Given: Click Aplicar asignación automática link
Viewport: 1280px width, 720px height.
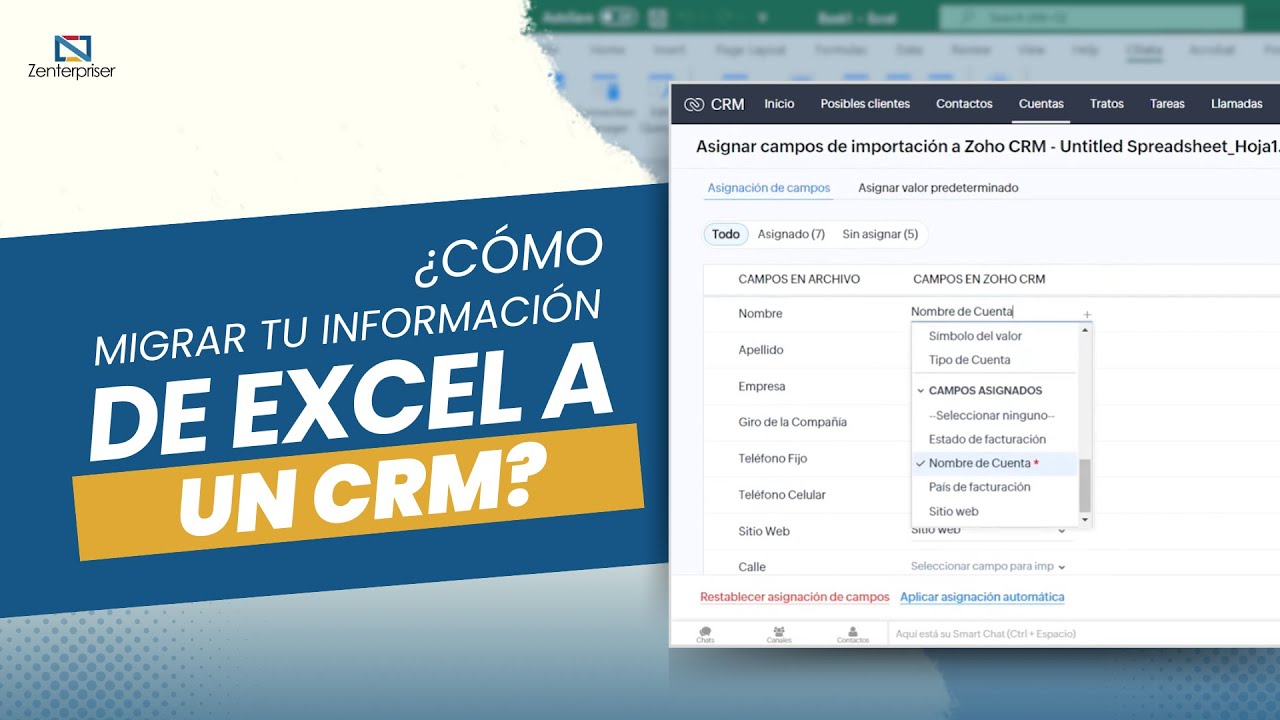Looking at the screenshot, I should click(982, 597).
